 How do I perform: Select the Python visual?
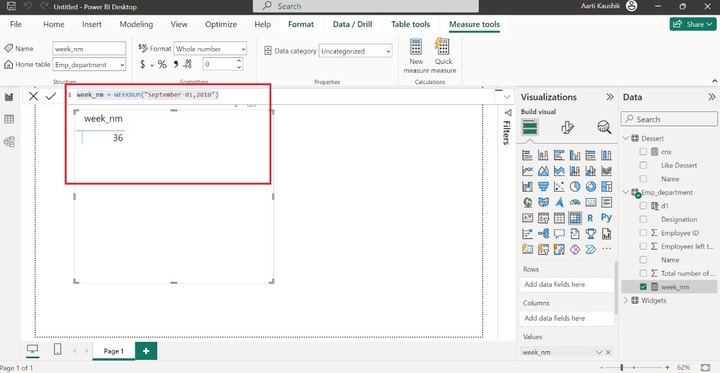(x=606, y=218)
